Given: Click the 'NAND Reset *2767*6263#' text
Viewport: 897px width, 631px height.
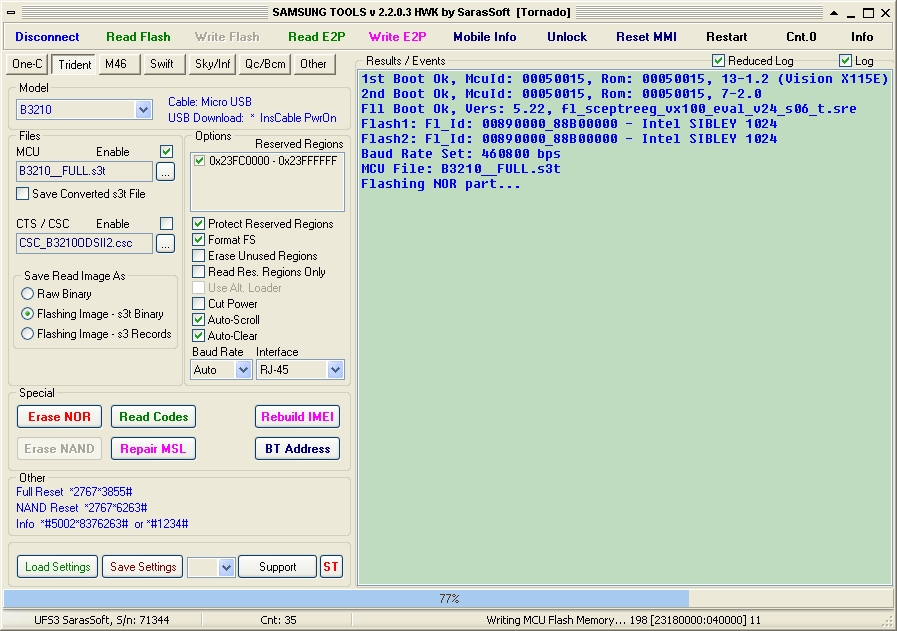Looking at the screenshot, I should pos(82,508).
